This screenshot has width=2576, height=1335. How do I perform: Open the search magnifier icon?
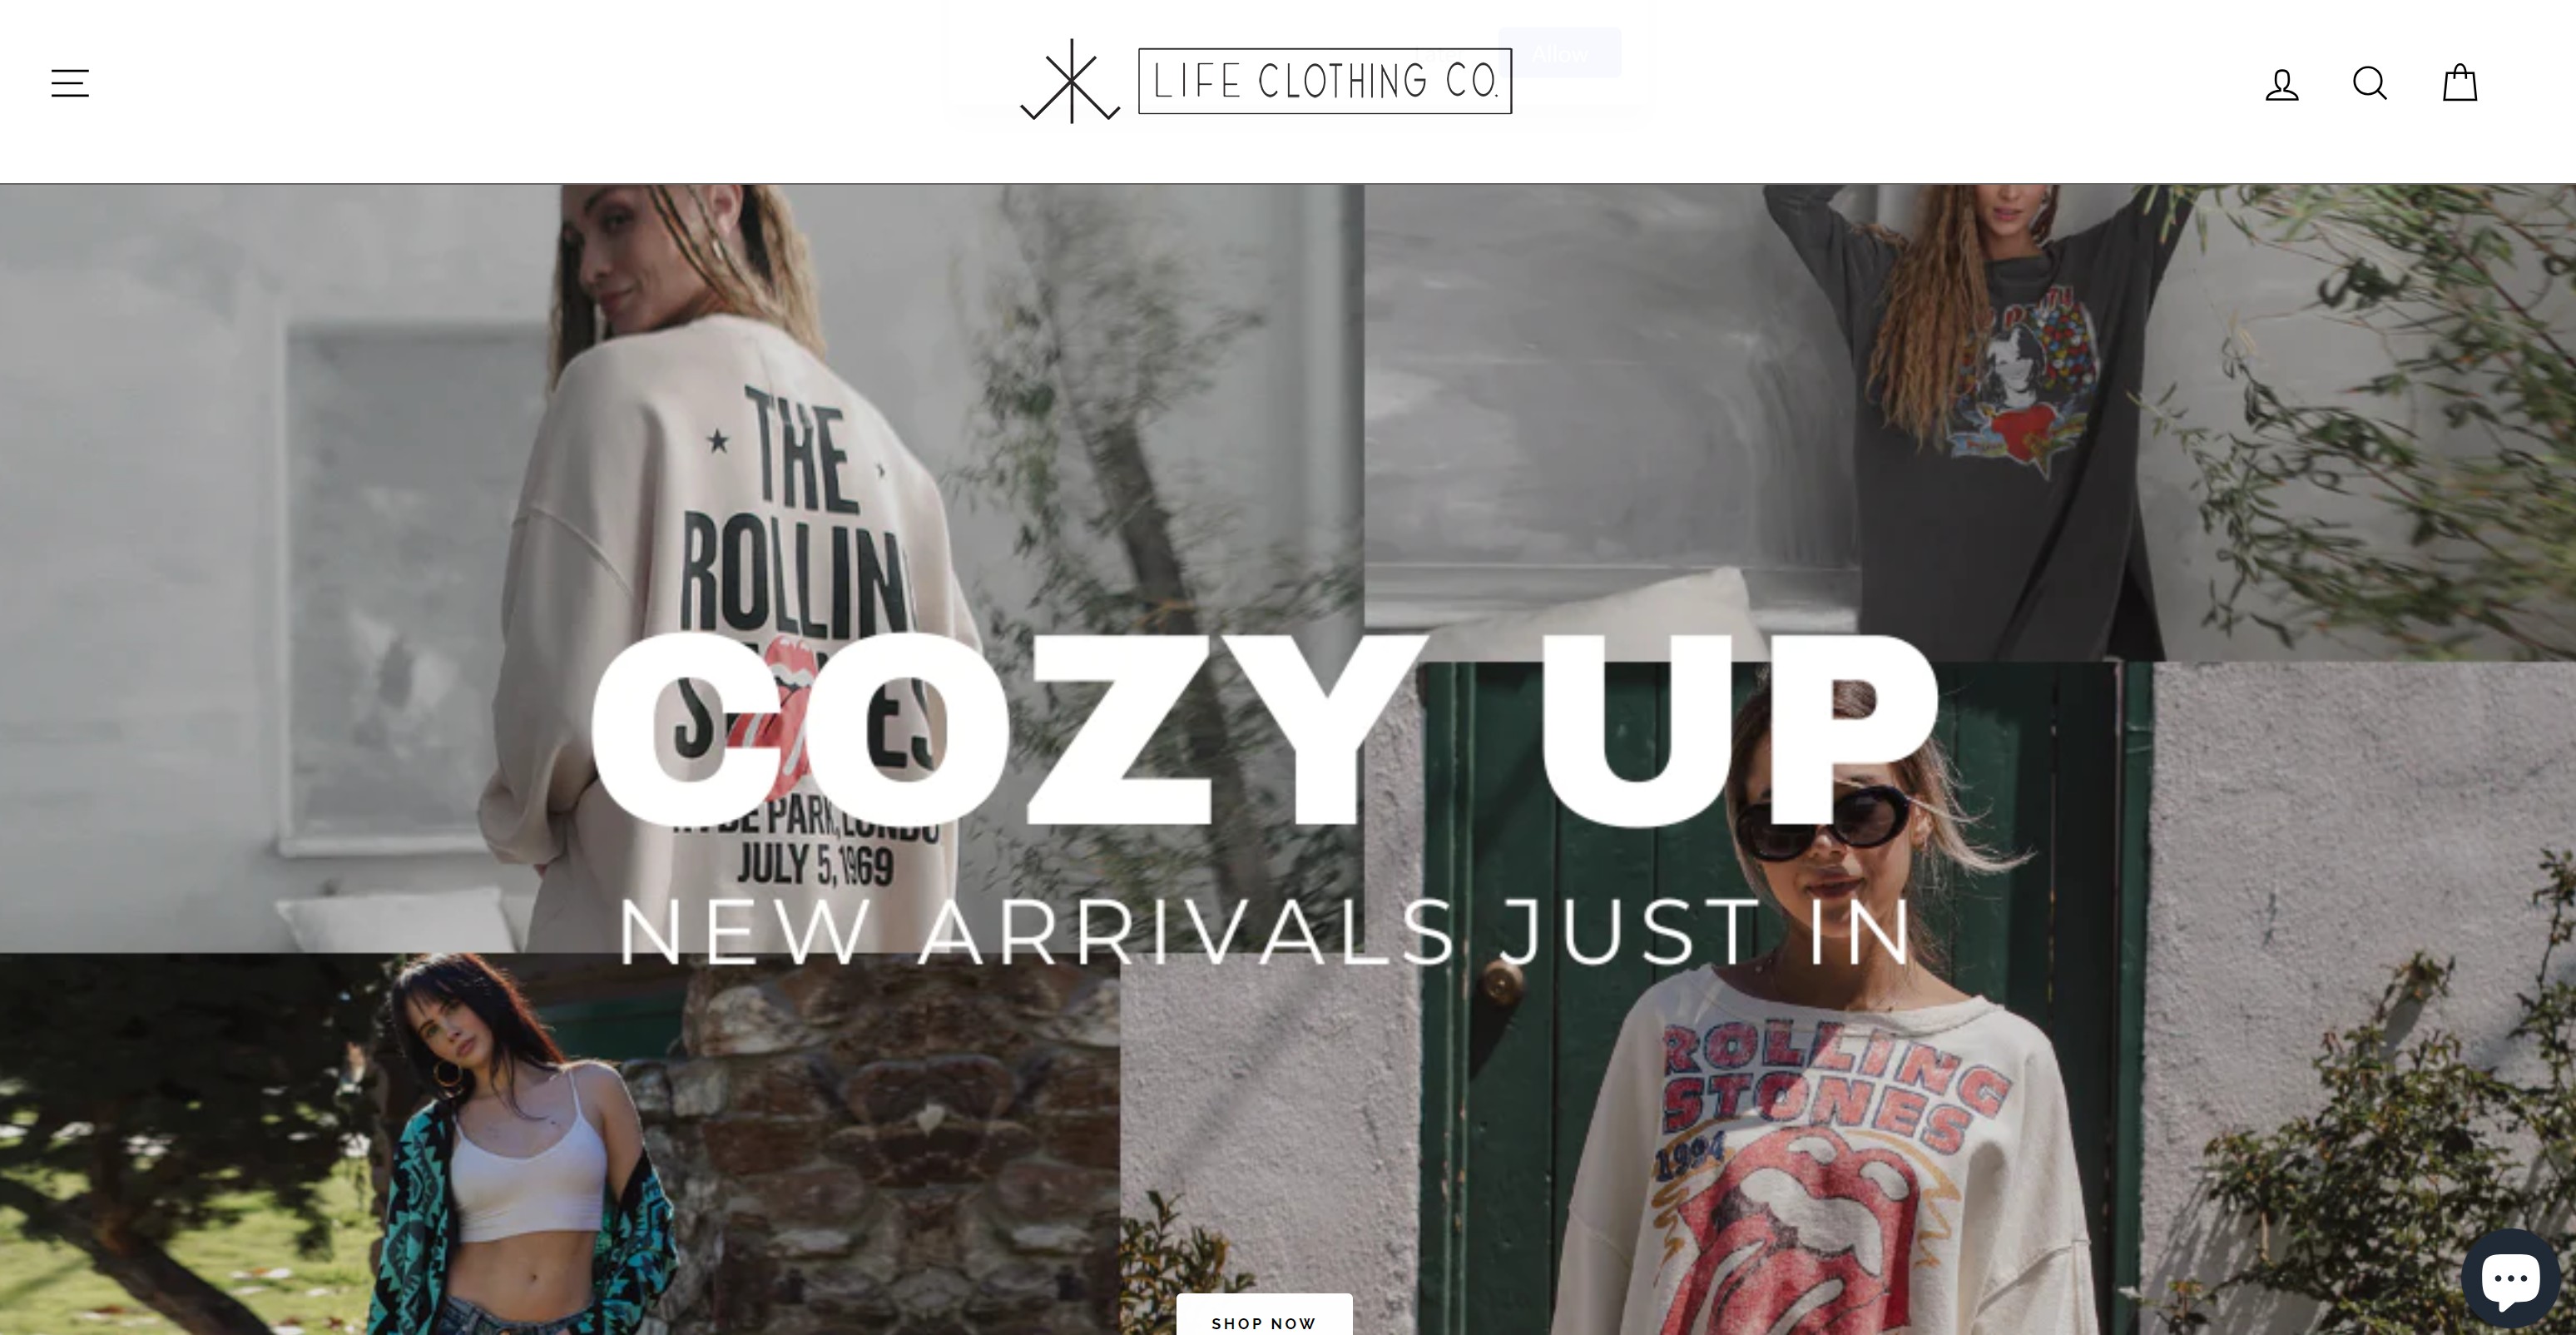coord(2369,83)
